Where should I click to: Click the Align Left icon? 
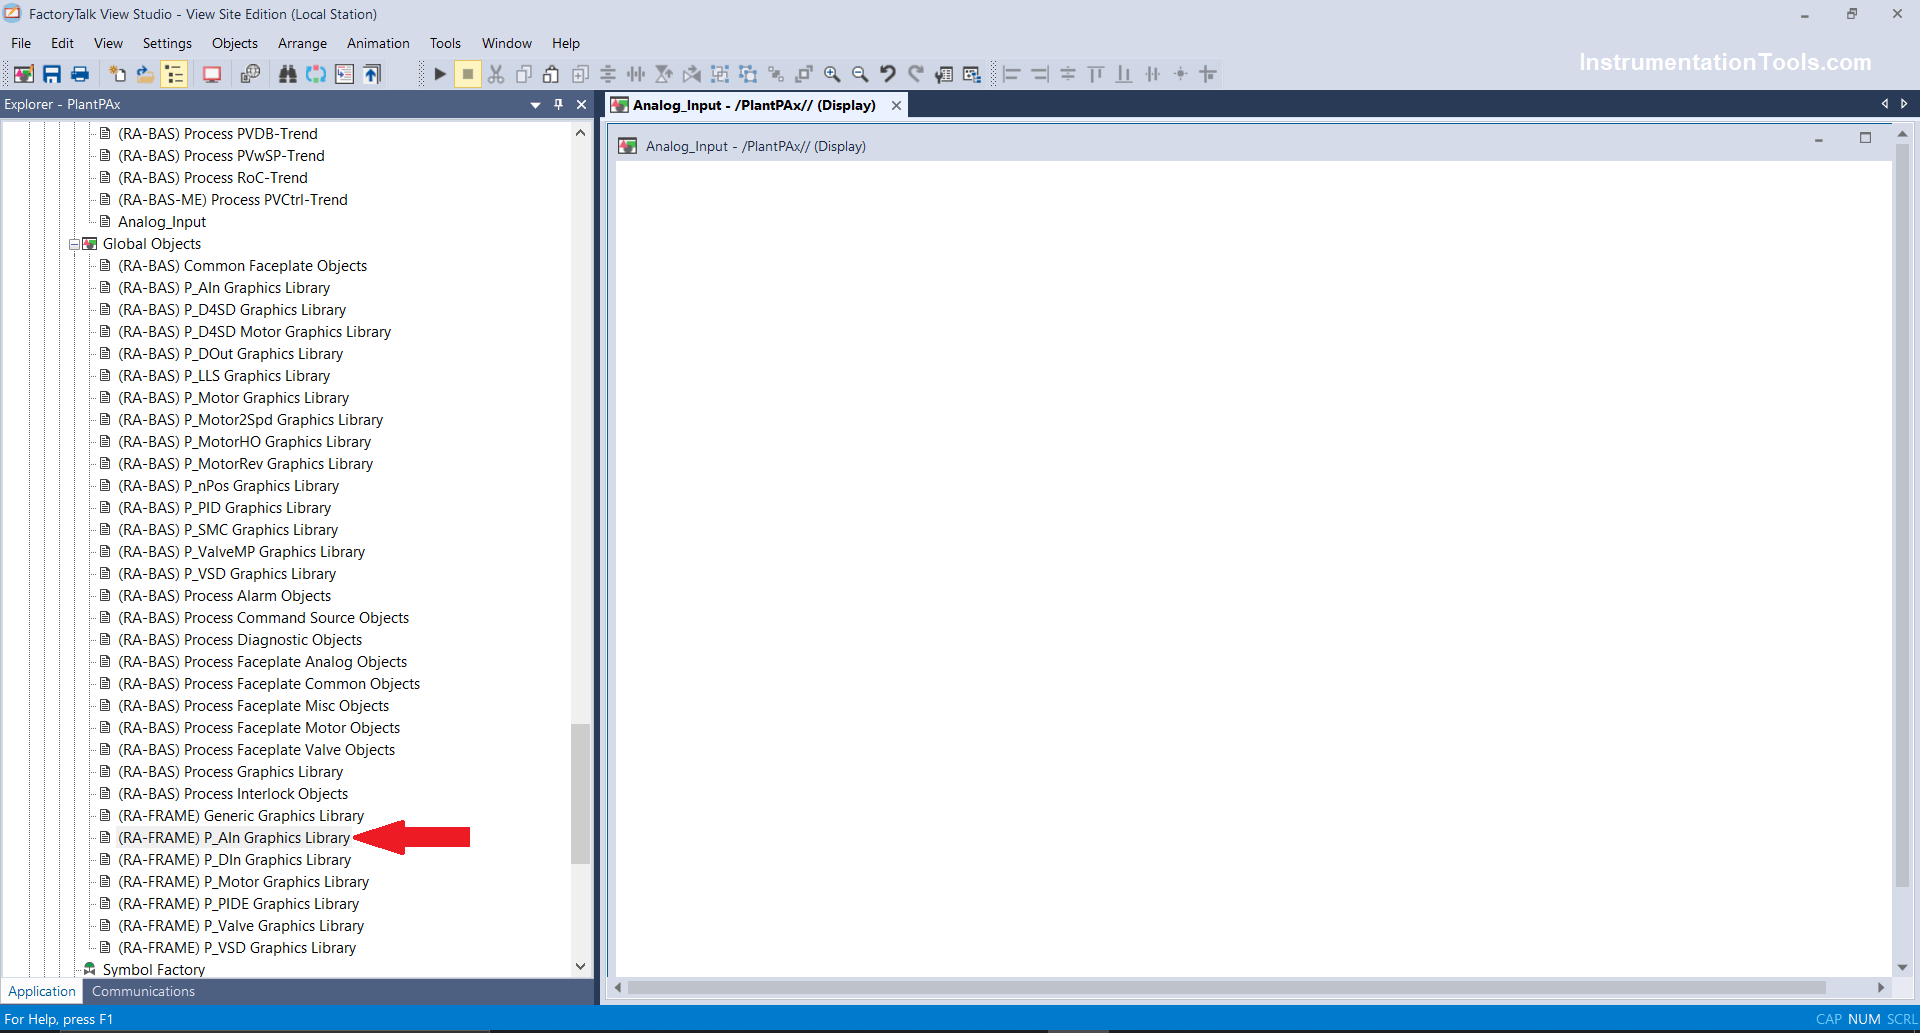click(1012, 74)
